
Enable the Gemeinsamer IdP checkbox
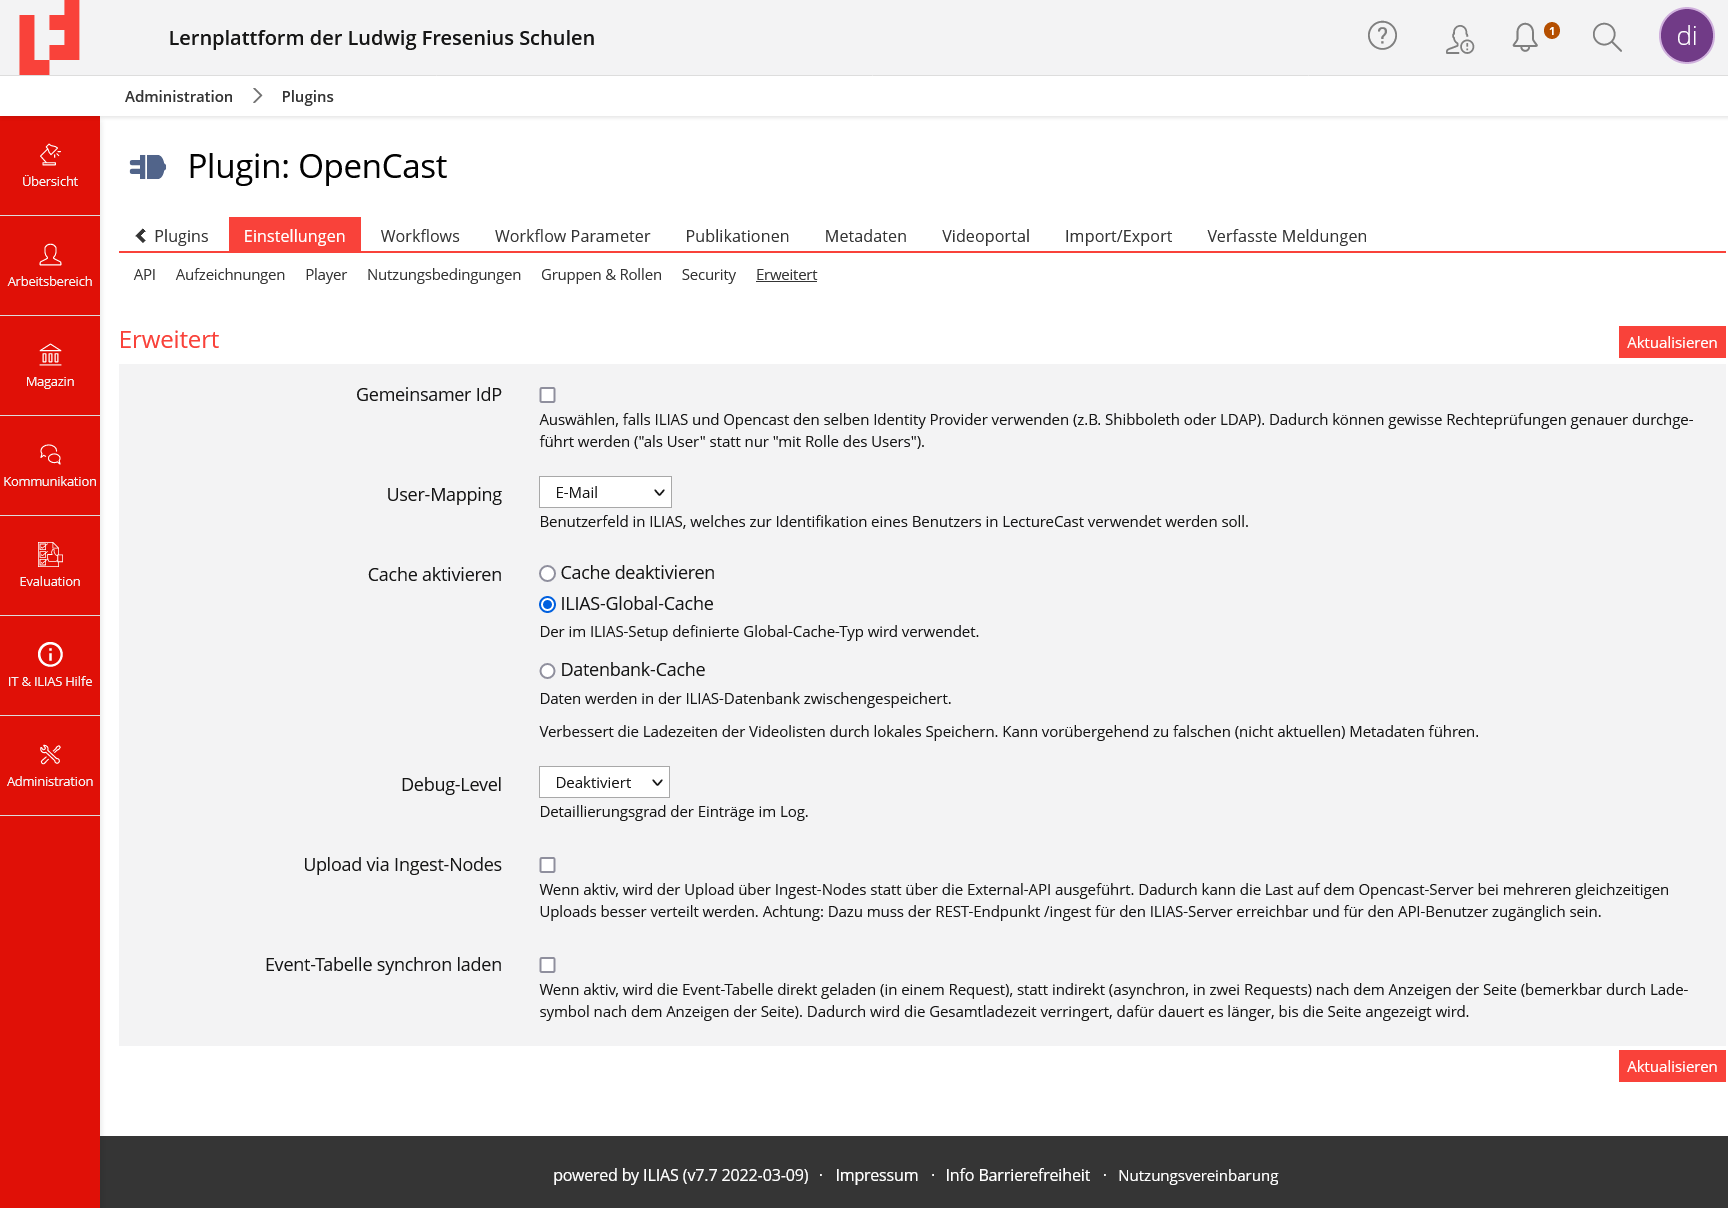(x=547, y=395)
